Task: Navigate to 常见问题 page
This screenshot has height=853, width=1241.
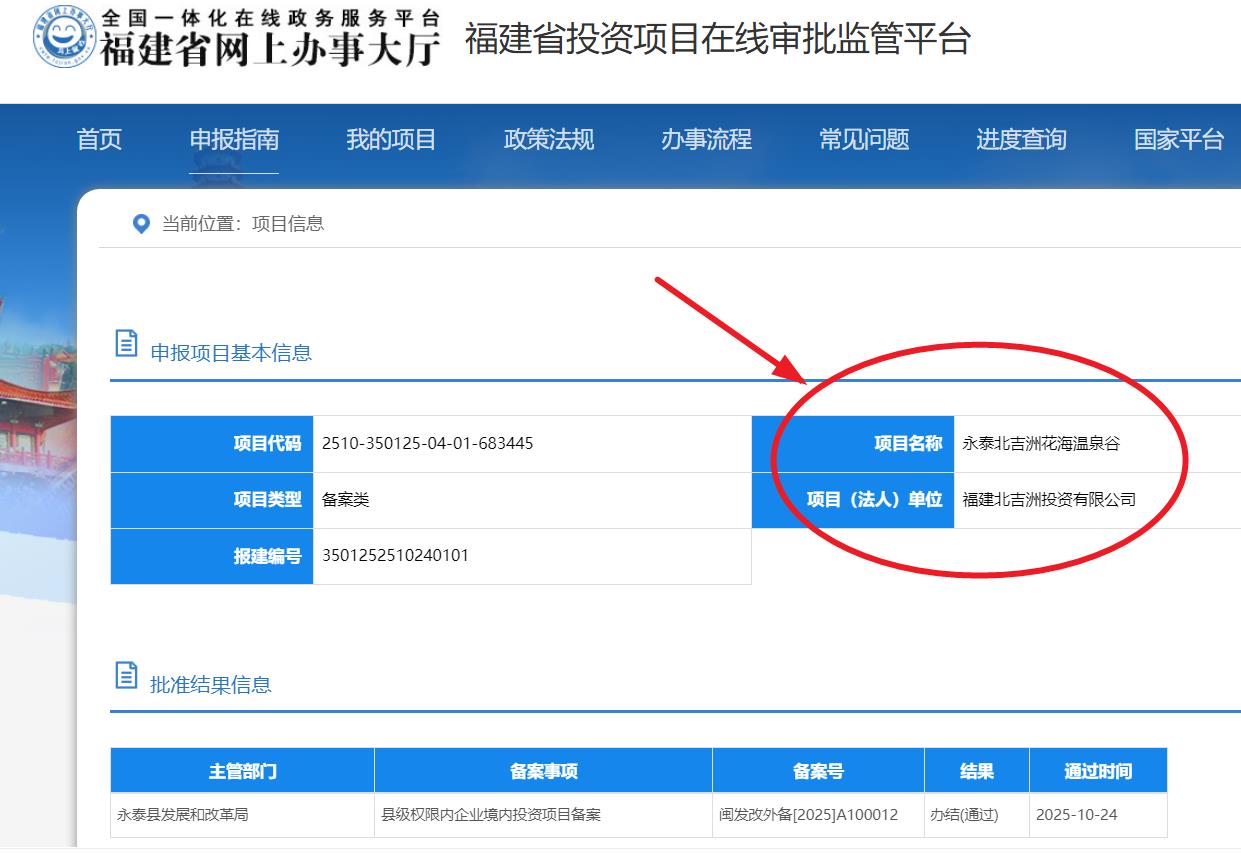Action: click(864, 140)
